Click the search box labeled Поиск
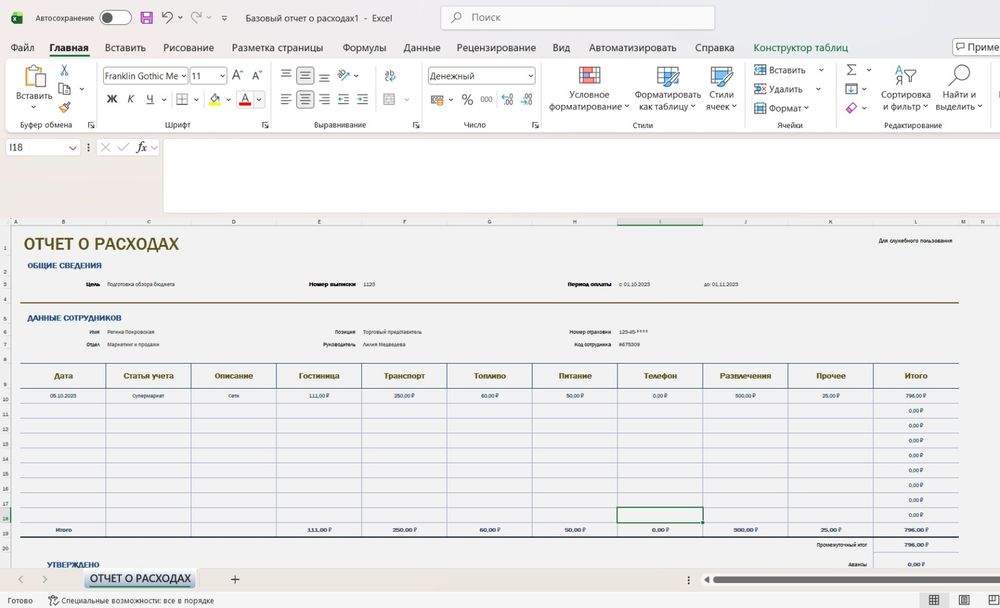The height and width of the screenshot is (608, 1000). pos(577,18)
